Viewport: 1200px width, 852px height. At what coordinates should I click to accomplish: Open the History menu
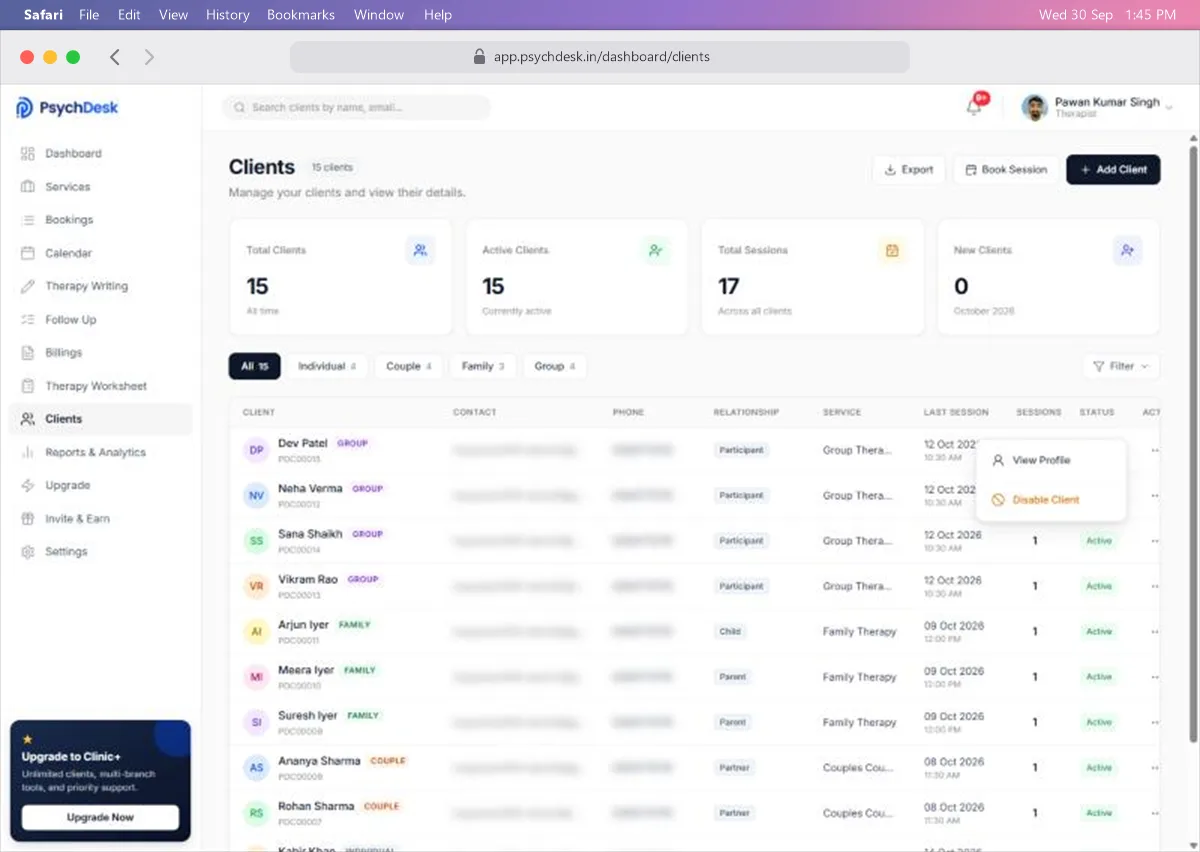tap(227, 15)
